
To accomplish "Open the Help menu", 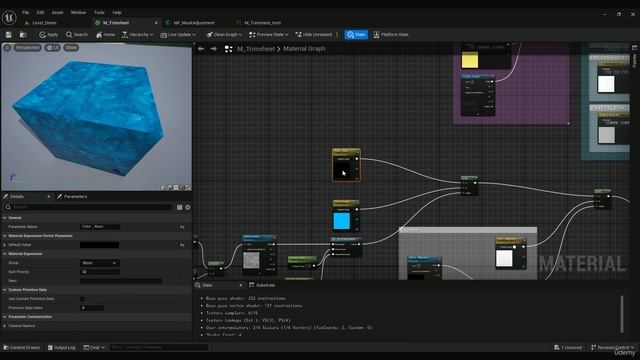I will point(117,13).
